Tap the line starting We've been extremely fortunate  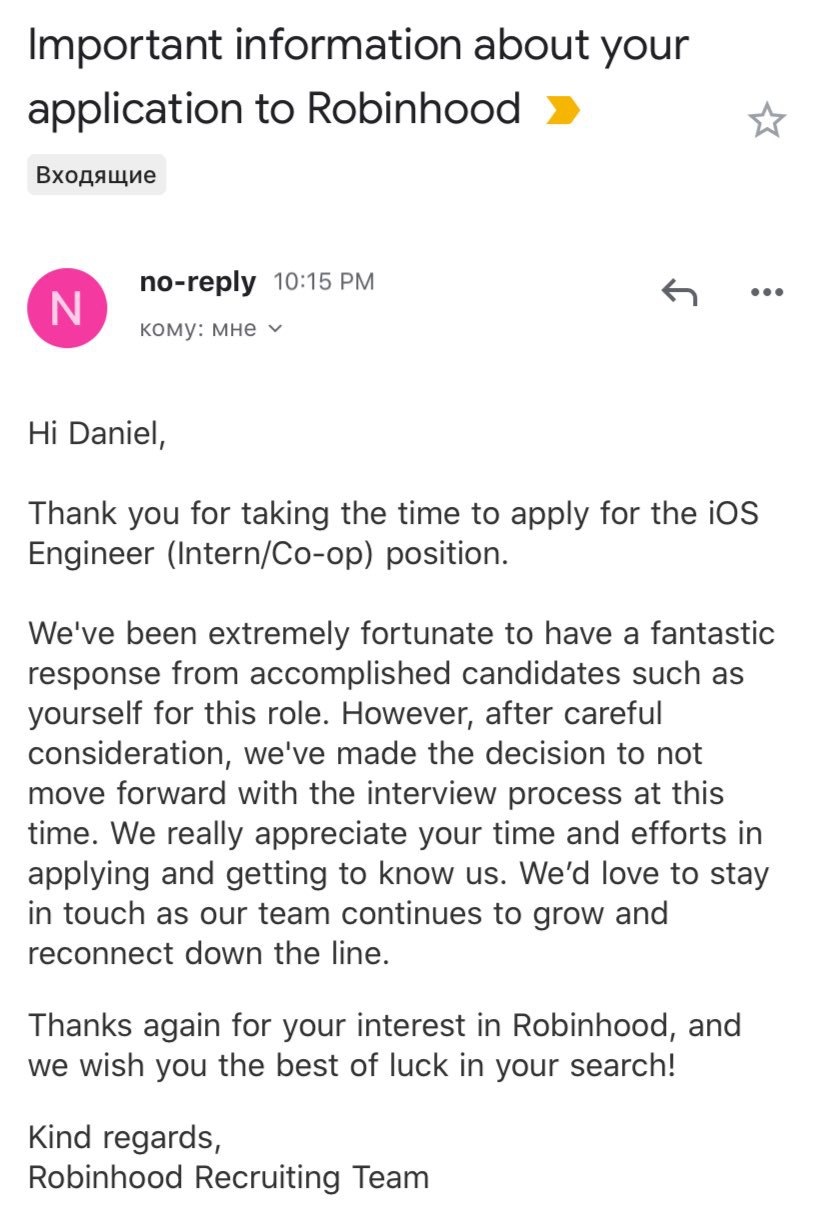401,634
